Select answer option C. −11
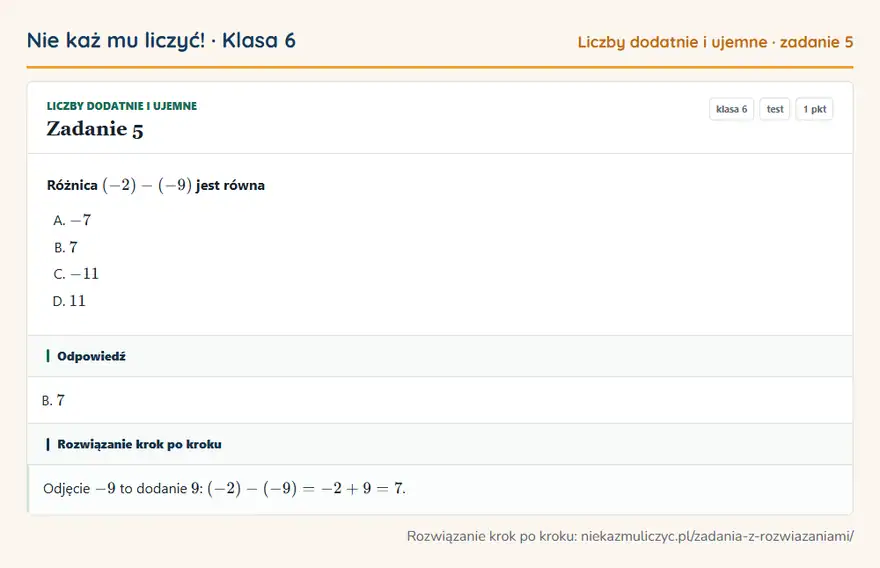 tap(76, 274)
